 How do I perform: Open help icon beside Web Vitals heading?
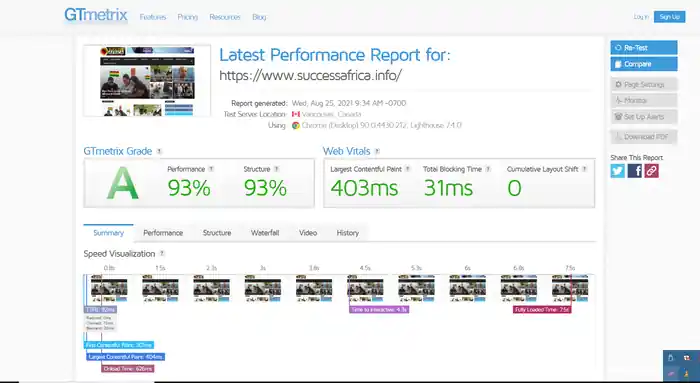point(377,151)
